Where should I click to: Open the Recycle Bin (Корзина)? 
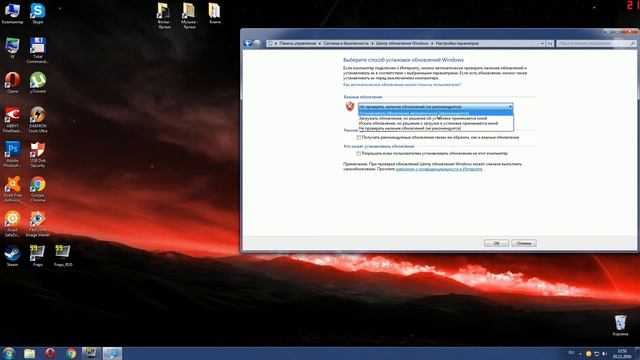pos(620,325)
